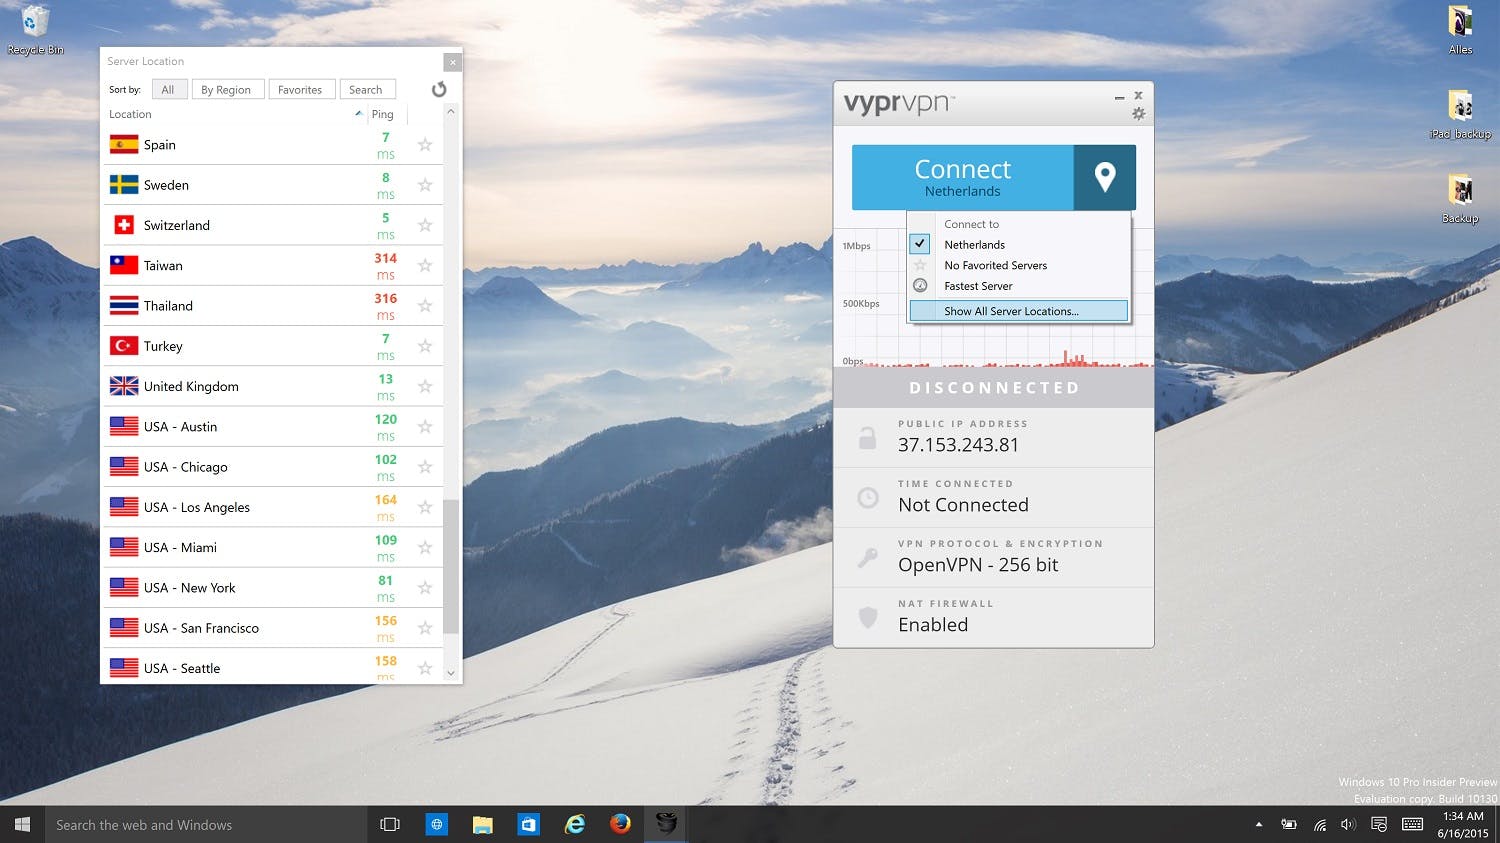
Task: Click the NAT Firewall Enabled status
Action: pyautogui.click(x=933, y=625)
